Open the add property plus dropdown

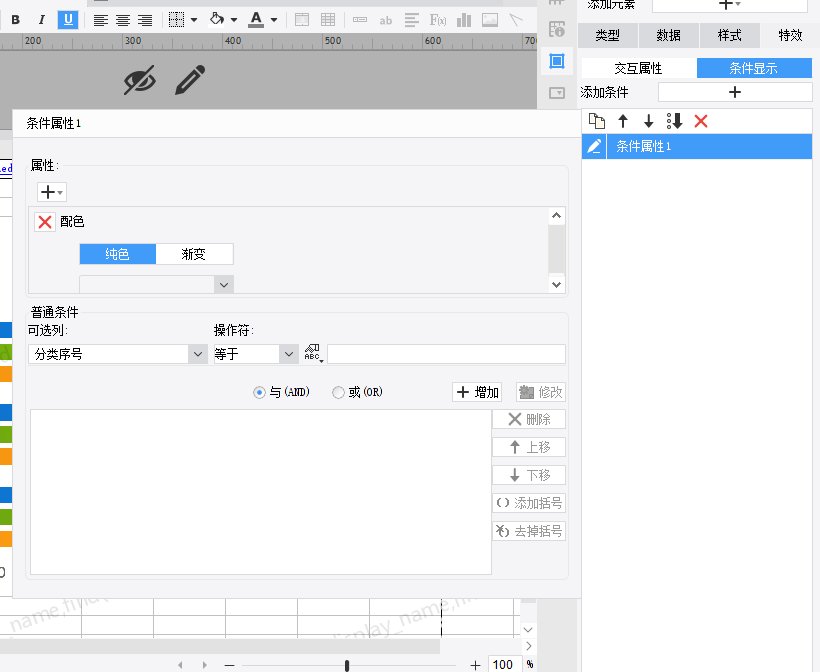52,192
